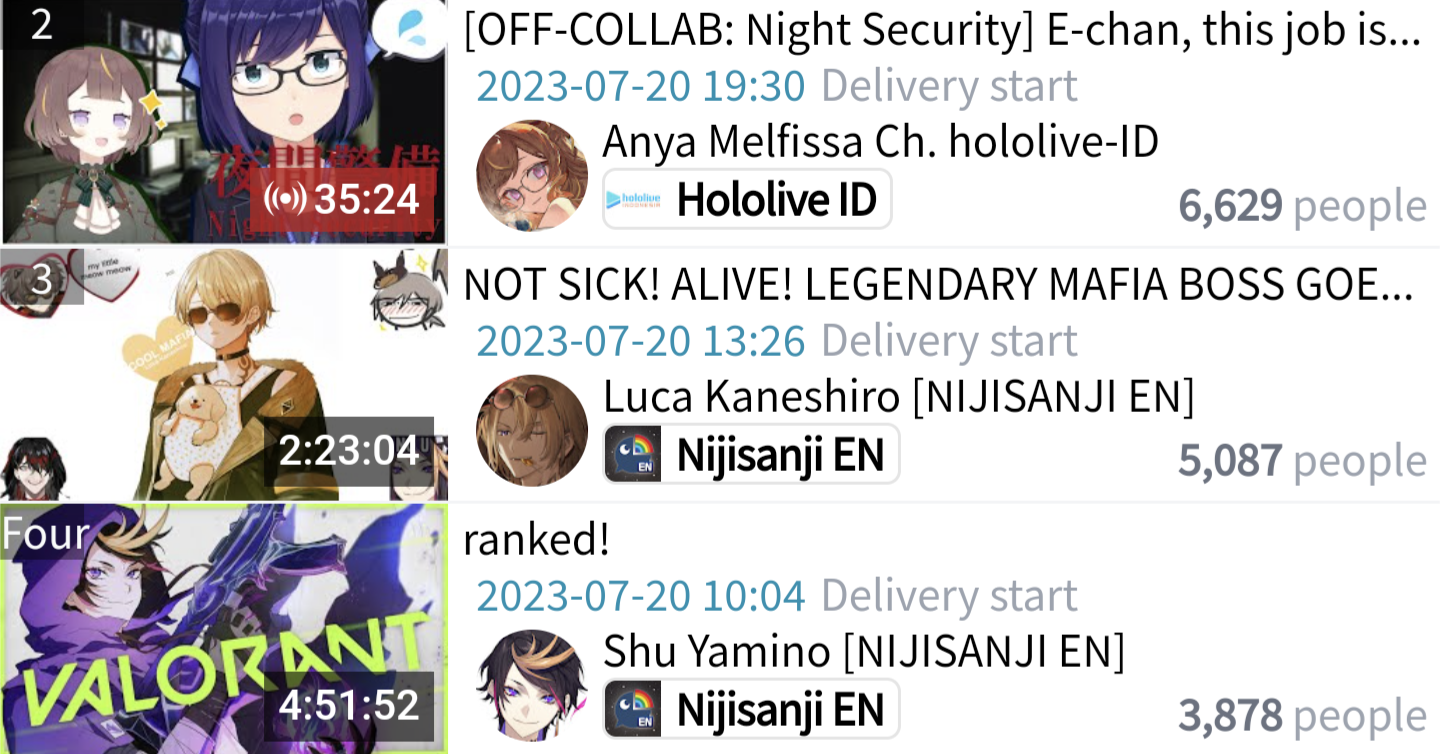Click the Nijisanji EN logo beside Luca

pyautogui.click(x=634, y=454)
